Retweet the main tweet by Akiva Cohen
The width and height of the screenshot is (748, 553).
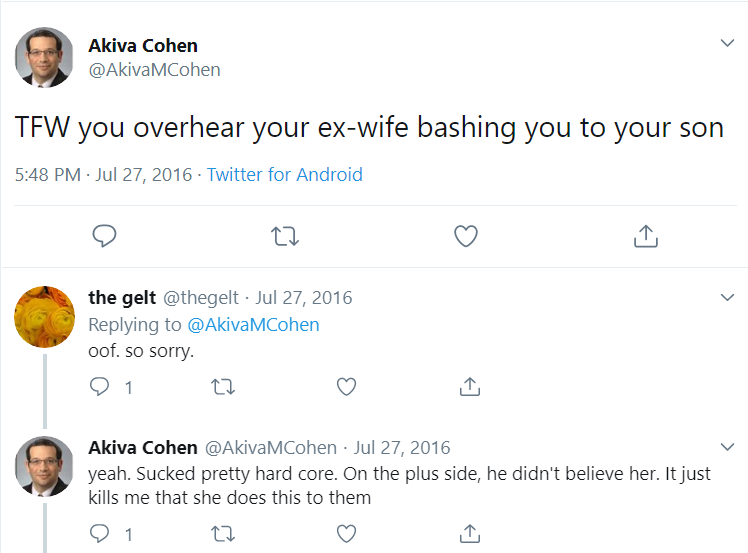click(x=285, y=236)
